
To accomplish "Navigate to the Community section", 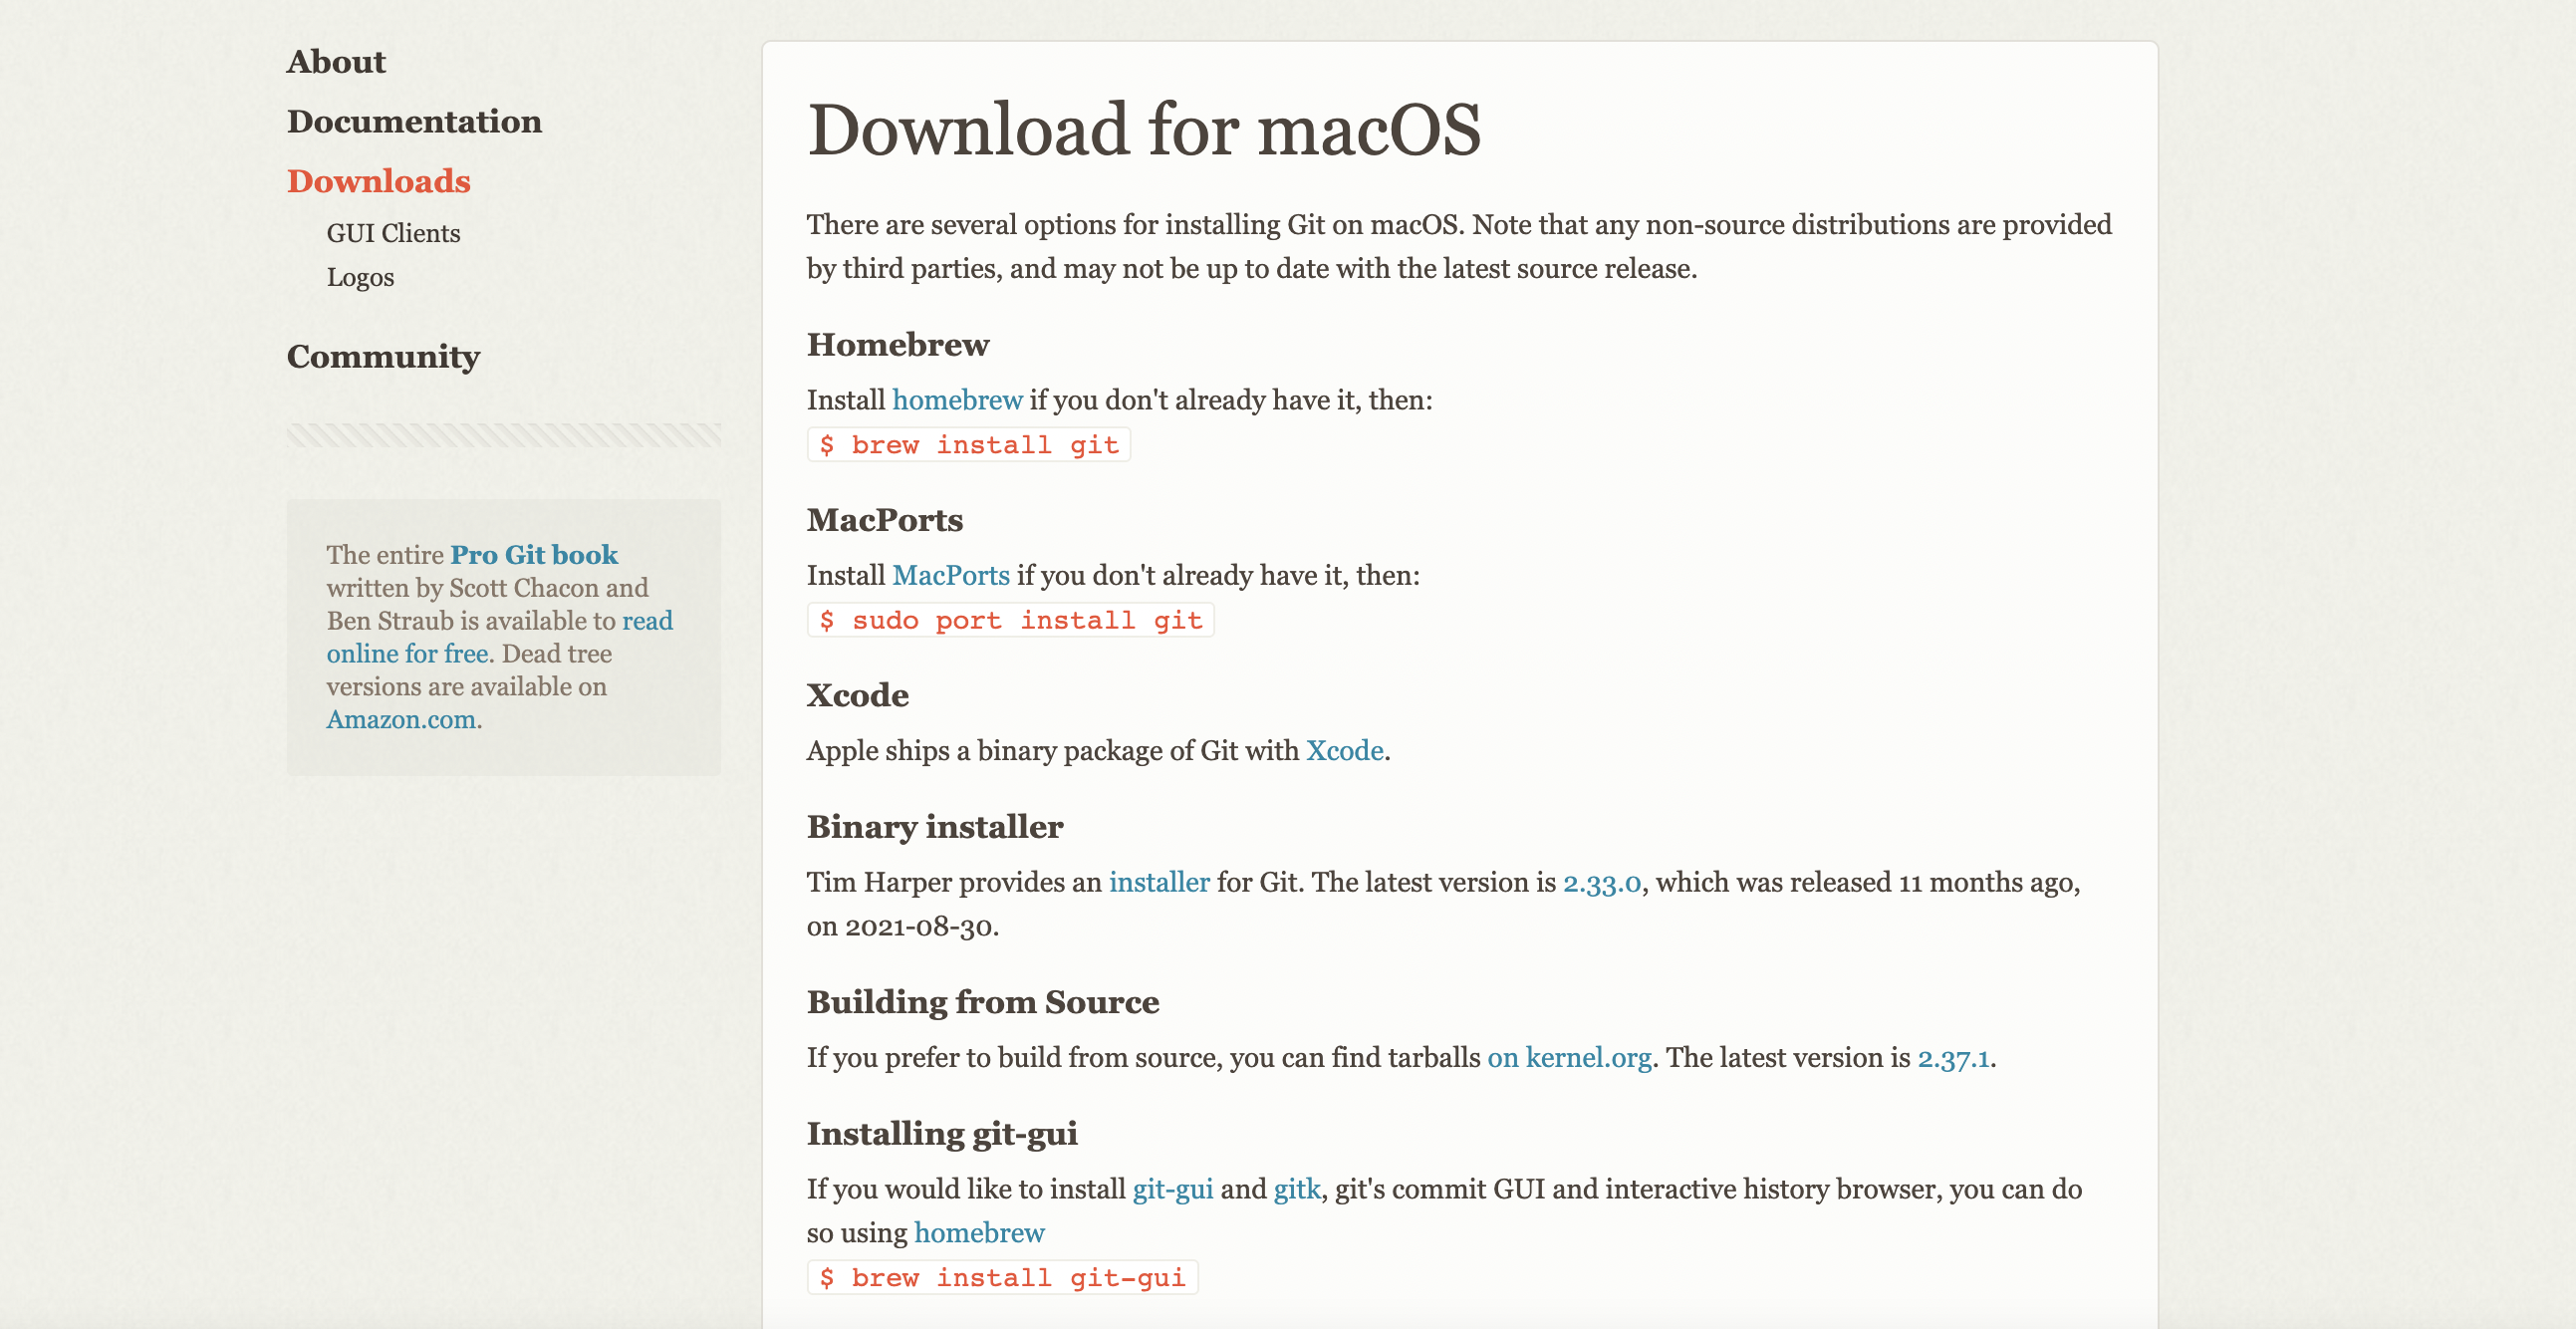I will point(383,356).
